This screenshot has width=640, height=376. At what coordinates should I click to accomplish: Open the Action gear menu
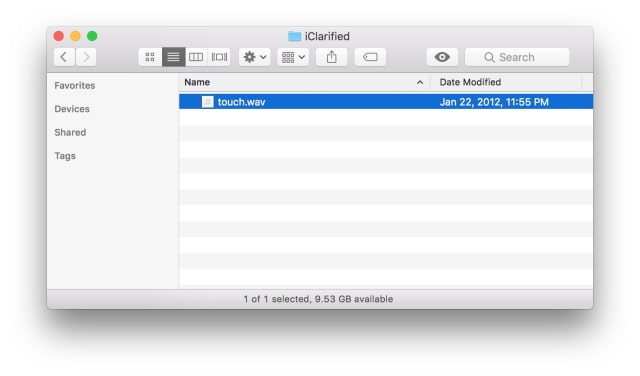[x=255, y=57]
